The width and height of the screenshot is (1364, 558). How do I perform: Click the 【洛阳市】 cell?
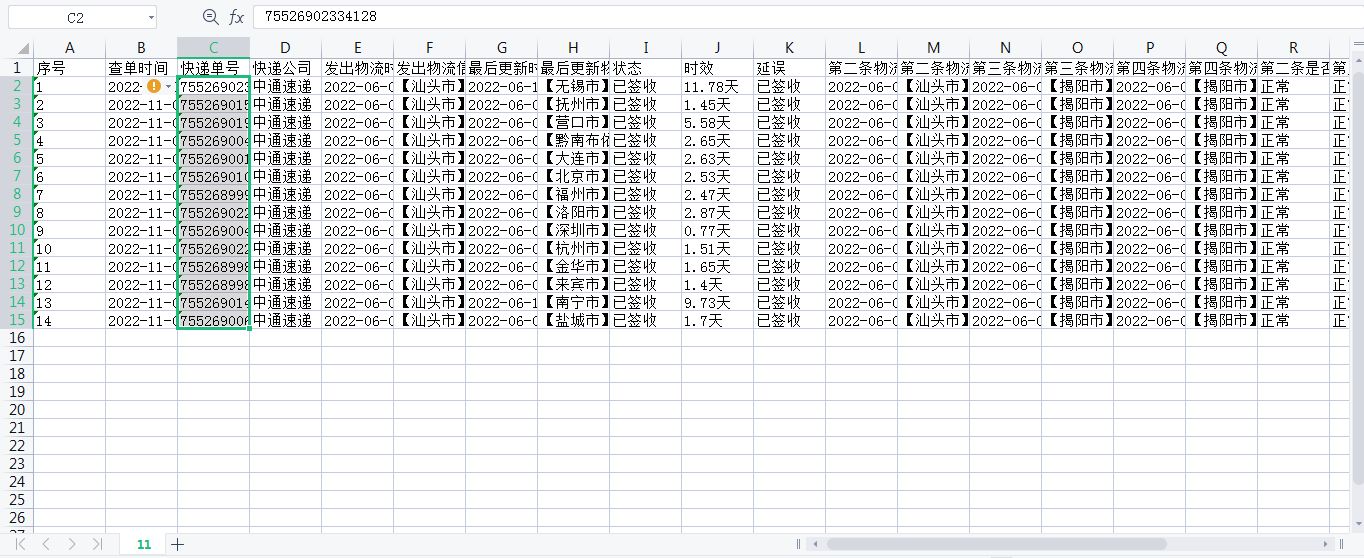(x=573, y=212)
